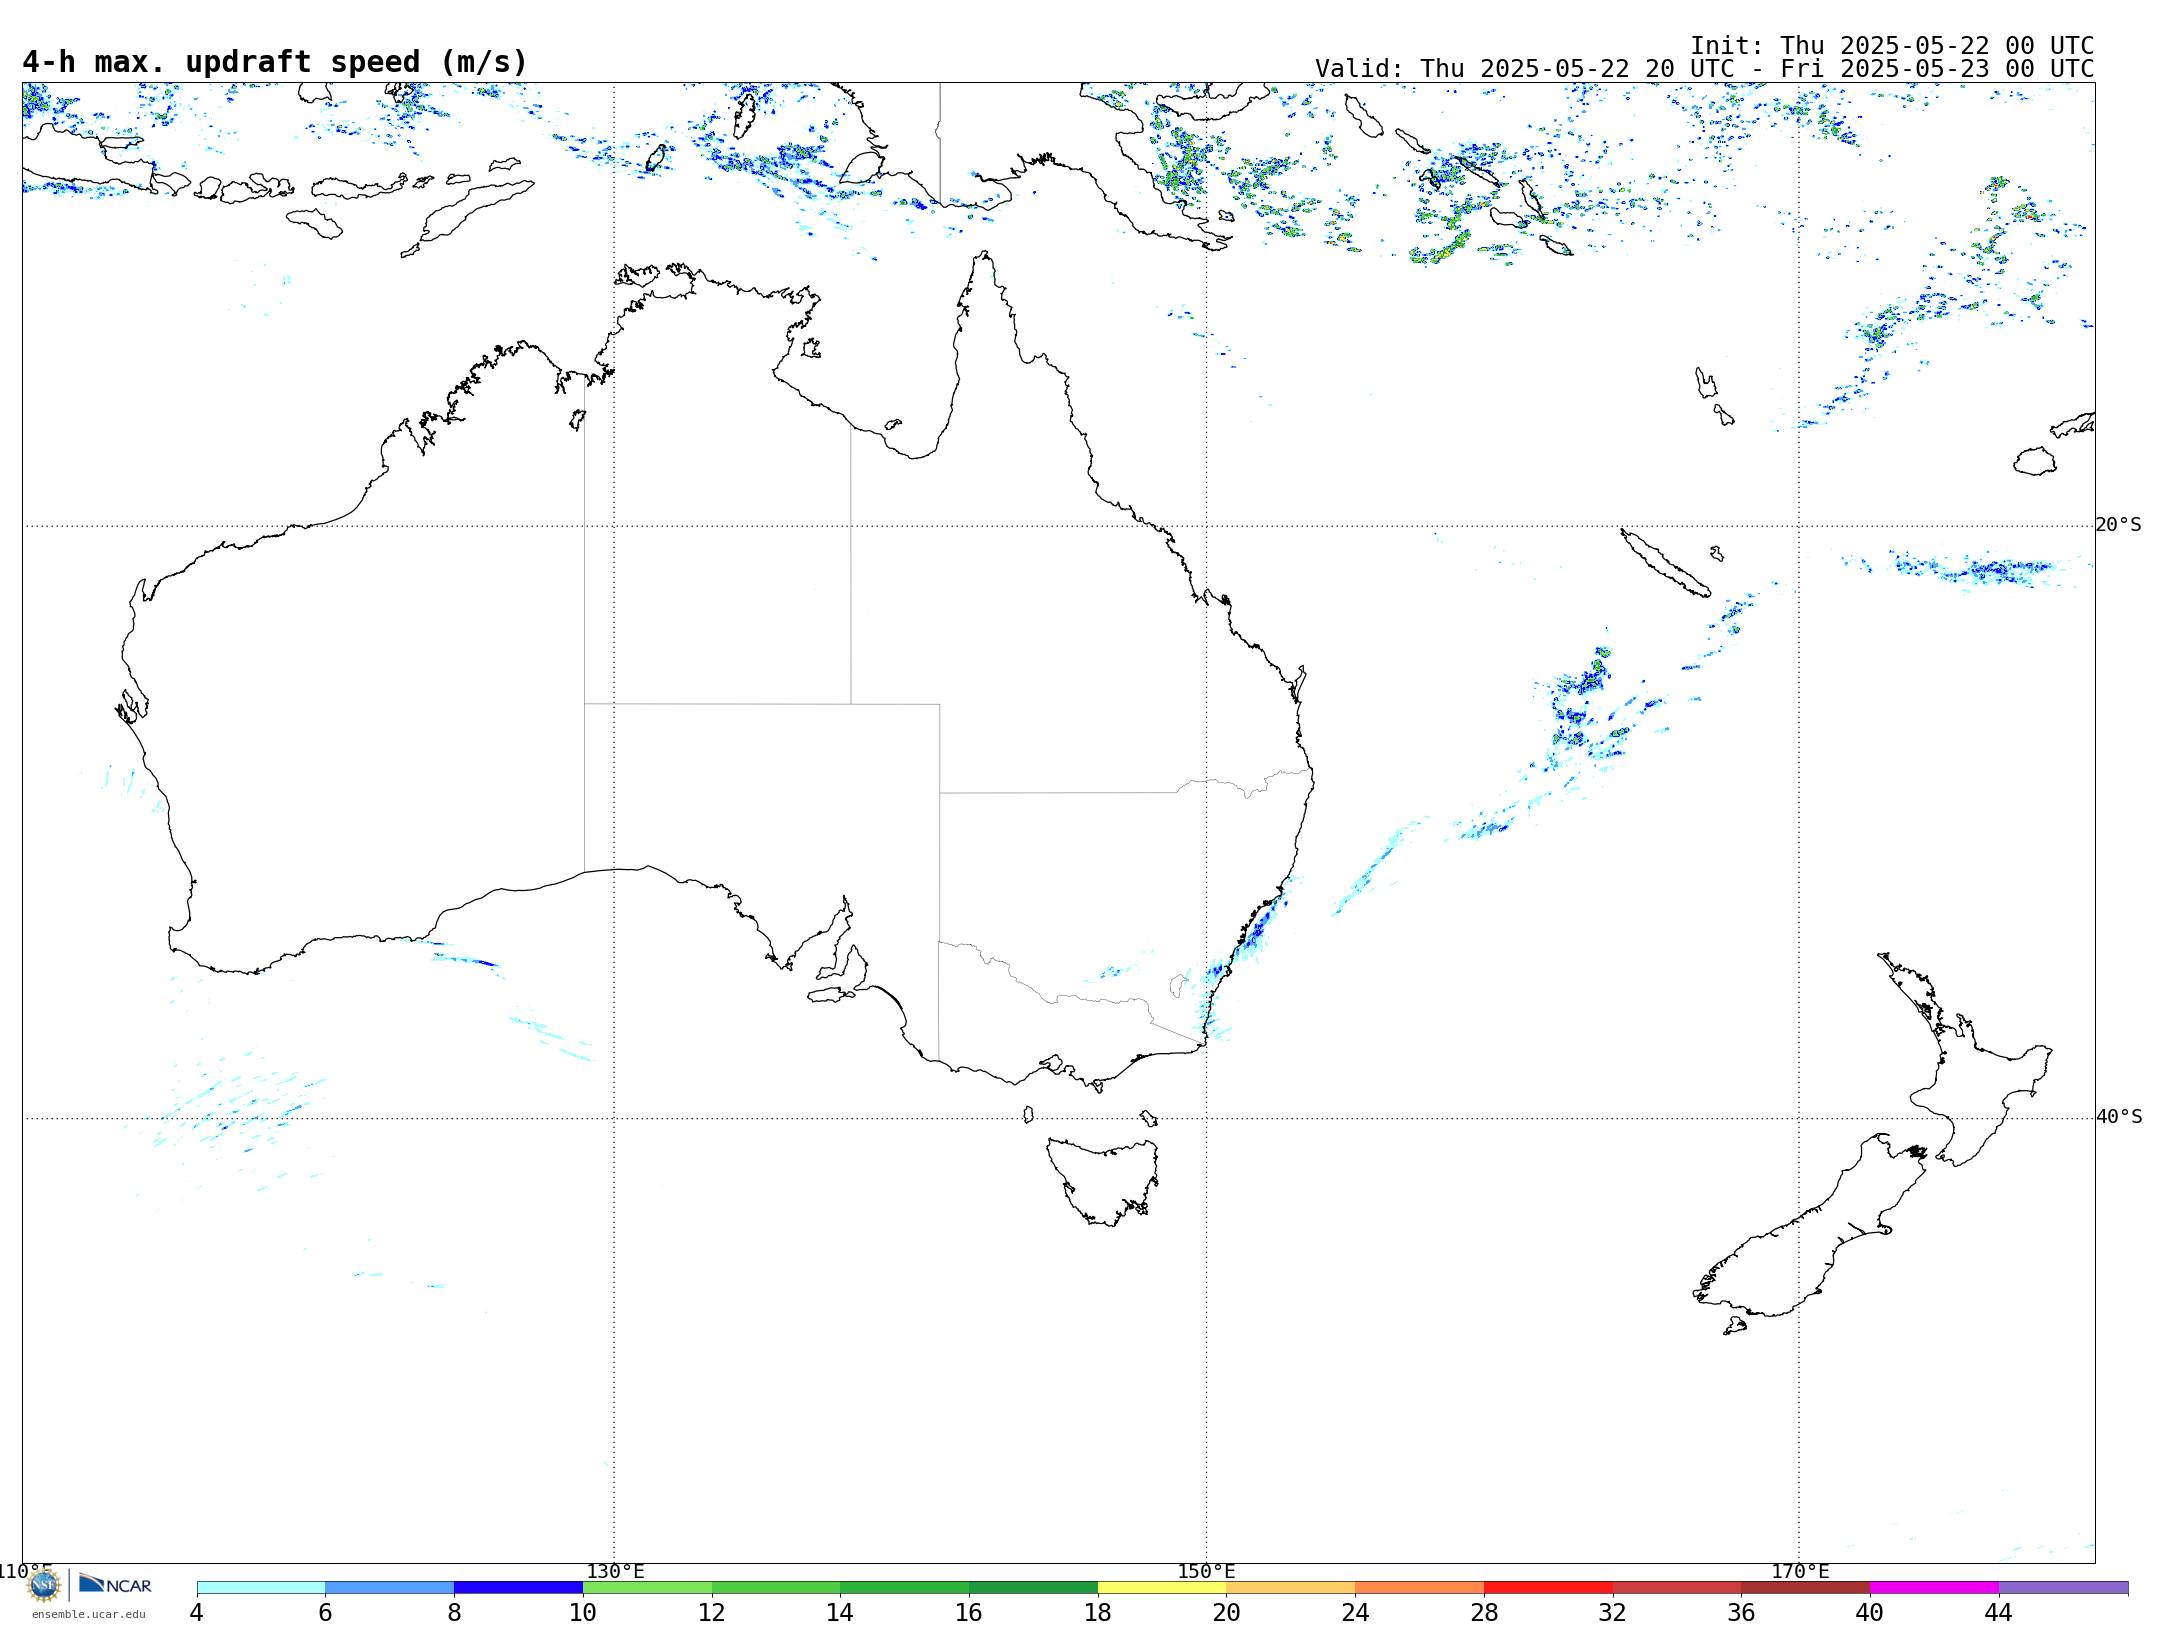This screenshot has width=2160, height=1626.
Task: Click the colorbar tick label '16'
Action: [969, 1612]
